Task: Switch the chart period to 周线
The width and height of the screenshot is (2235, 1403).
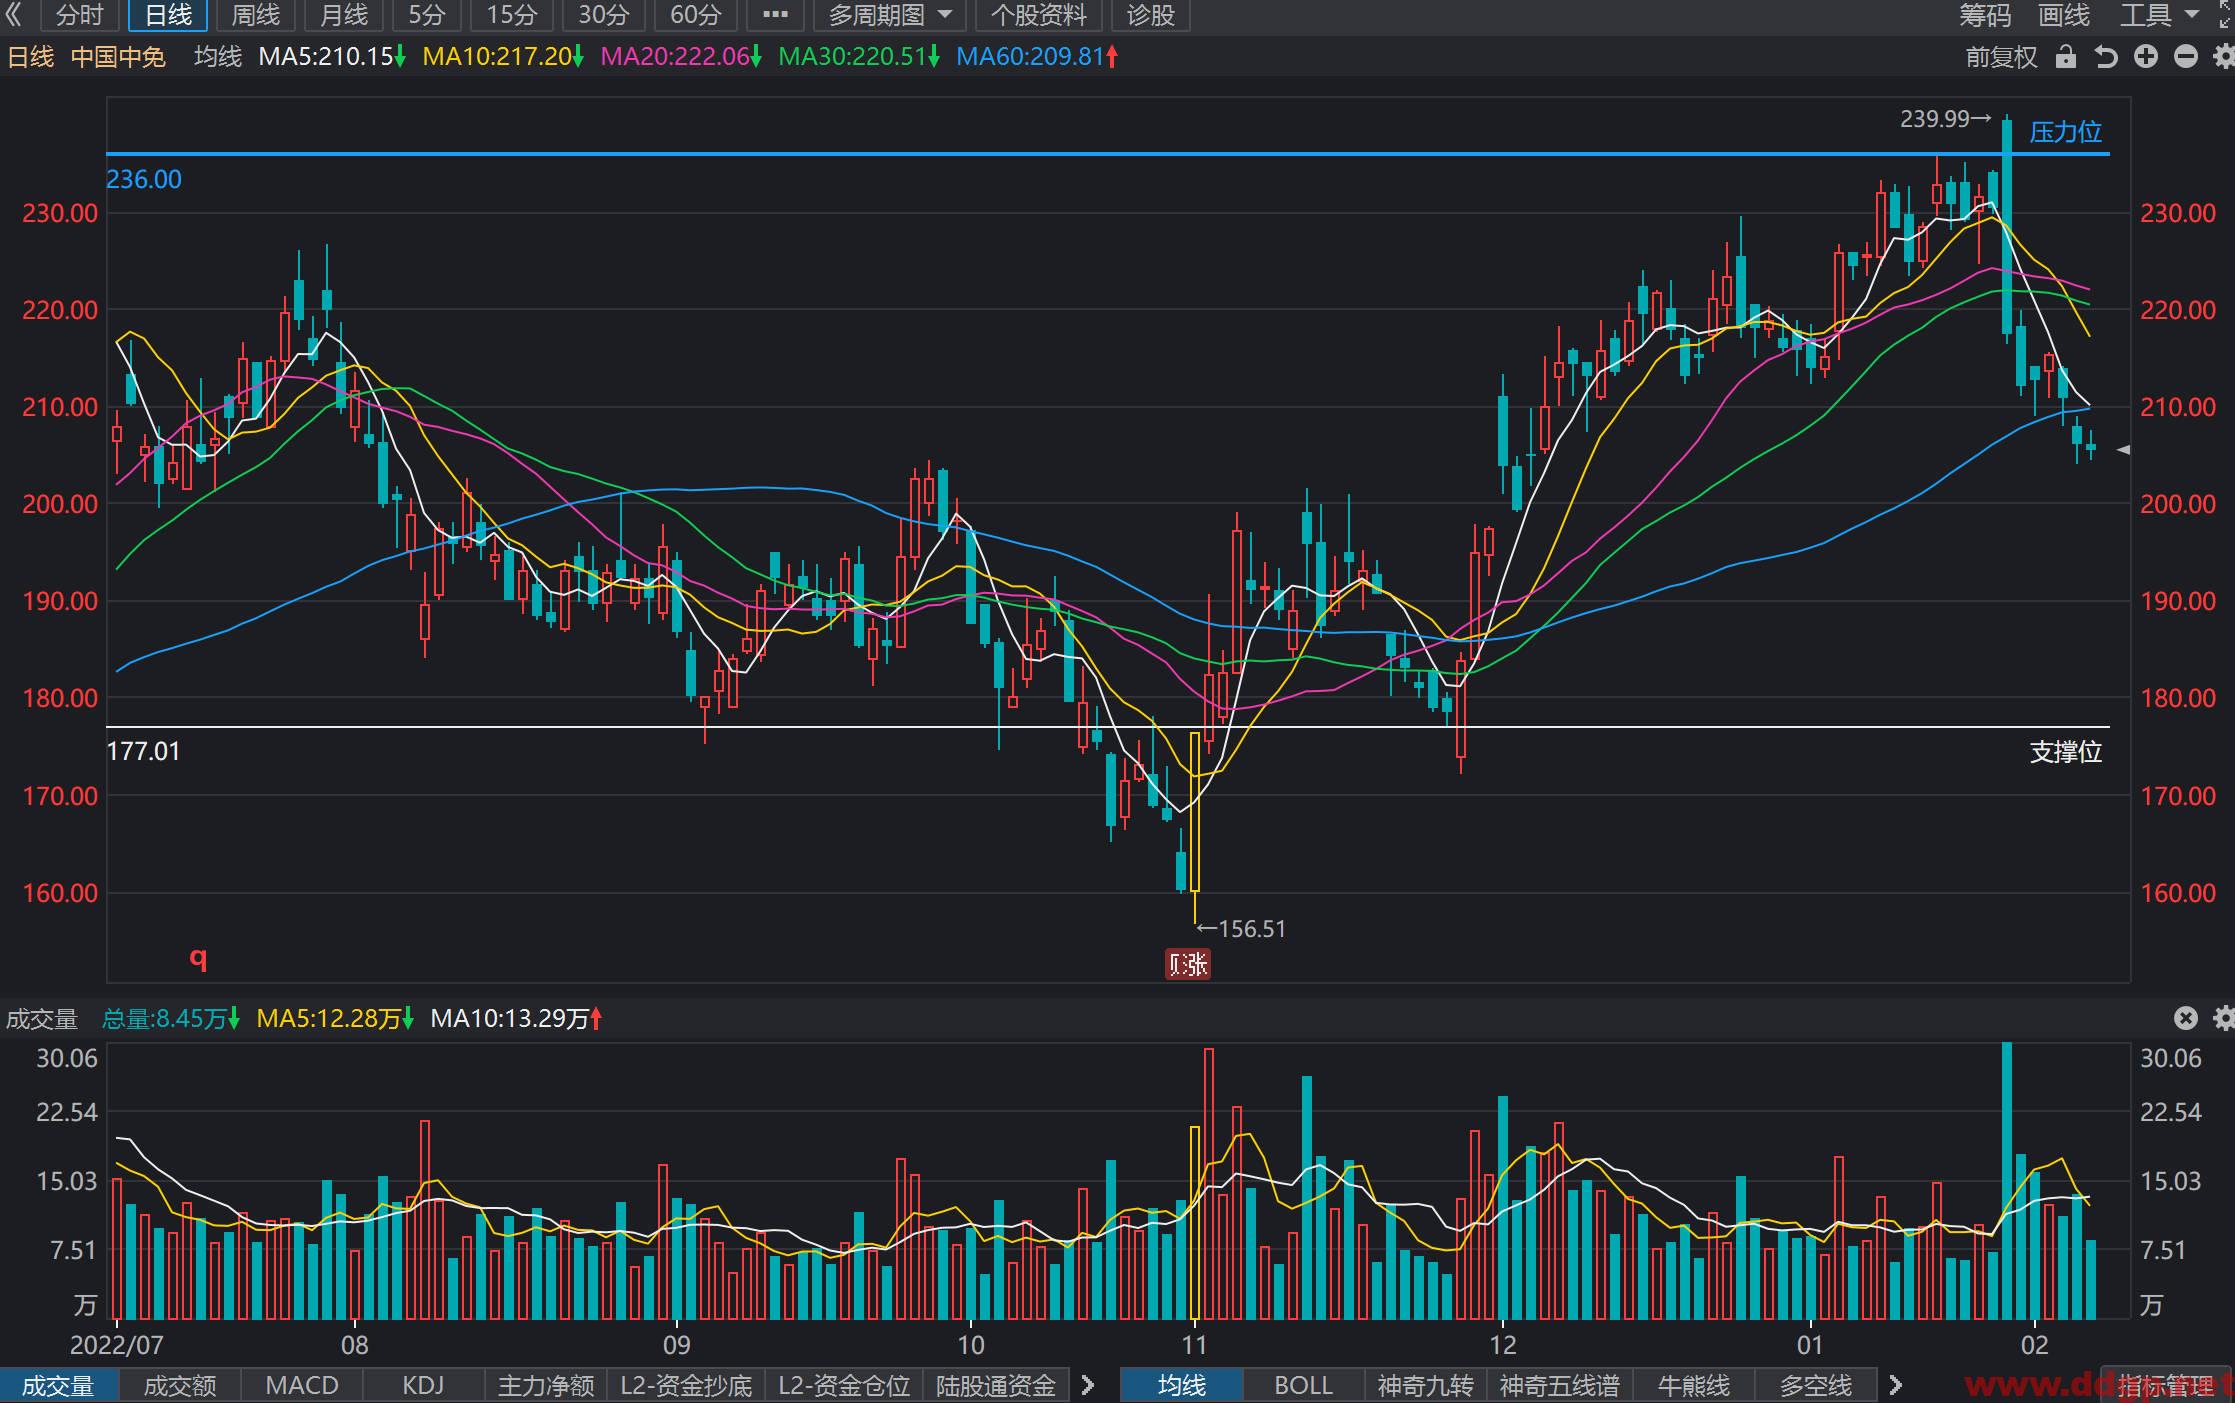Action: (256, 15)
